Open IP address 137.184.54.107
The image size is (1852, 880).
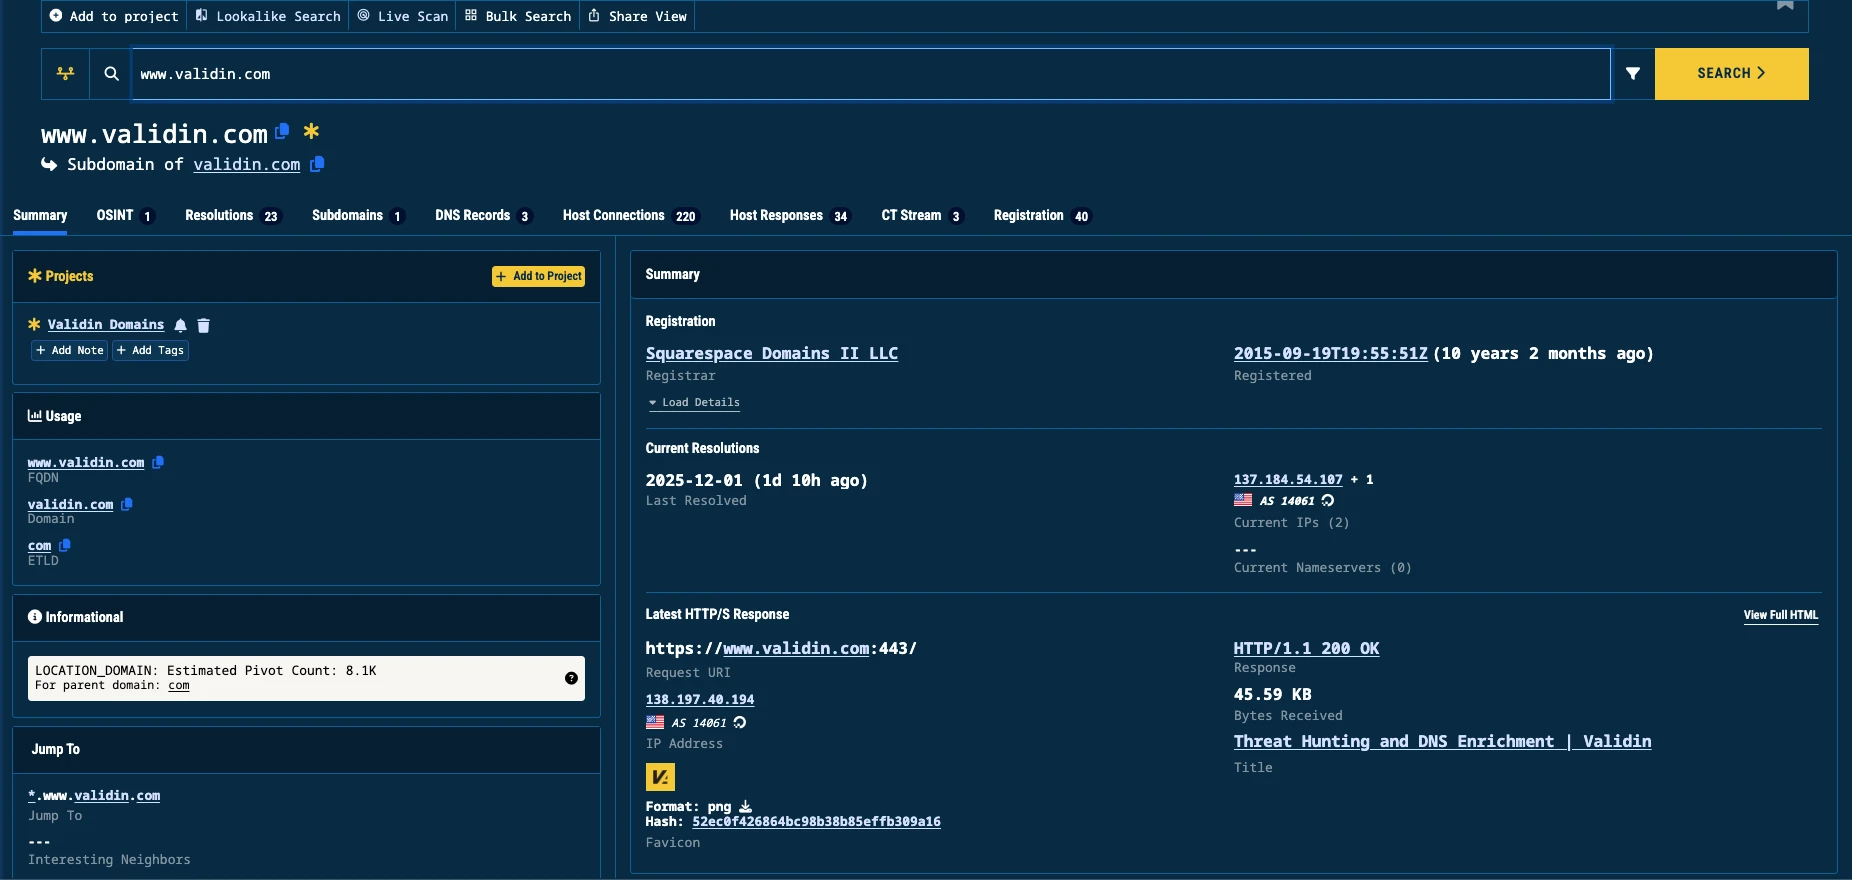pyautogui.click(x=1288, y=479)
